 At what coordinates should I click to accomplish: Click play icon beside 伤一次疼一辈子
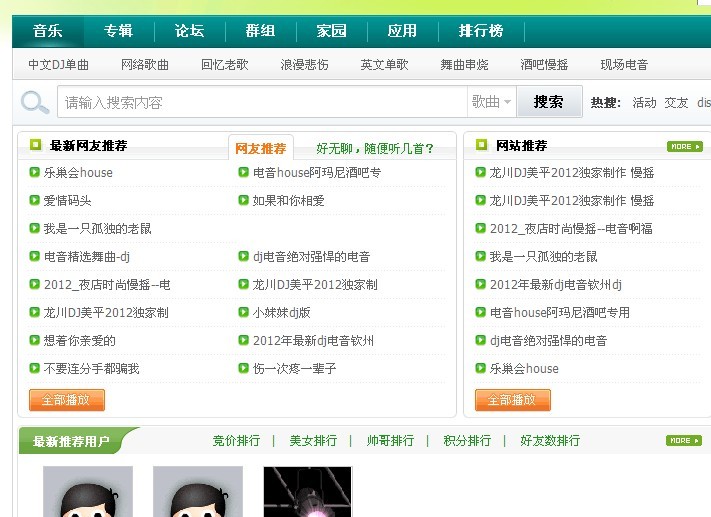[x=243, y=368]
